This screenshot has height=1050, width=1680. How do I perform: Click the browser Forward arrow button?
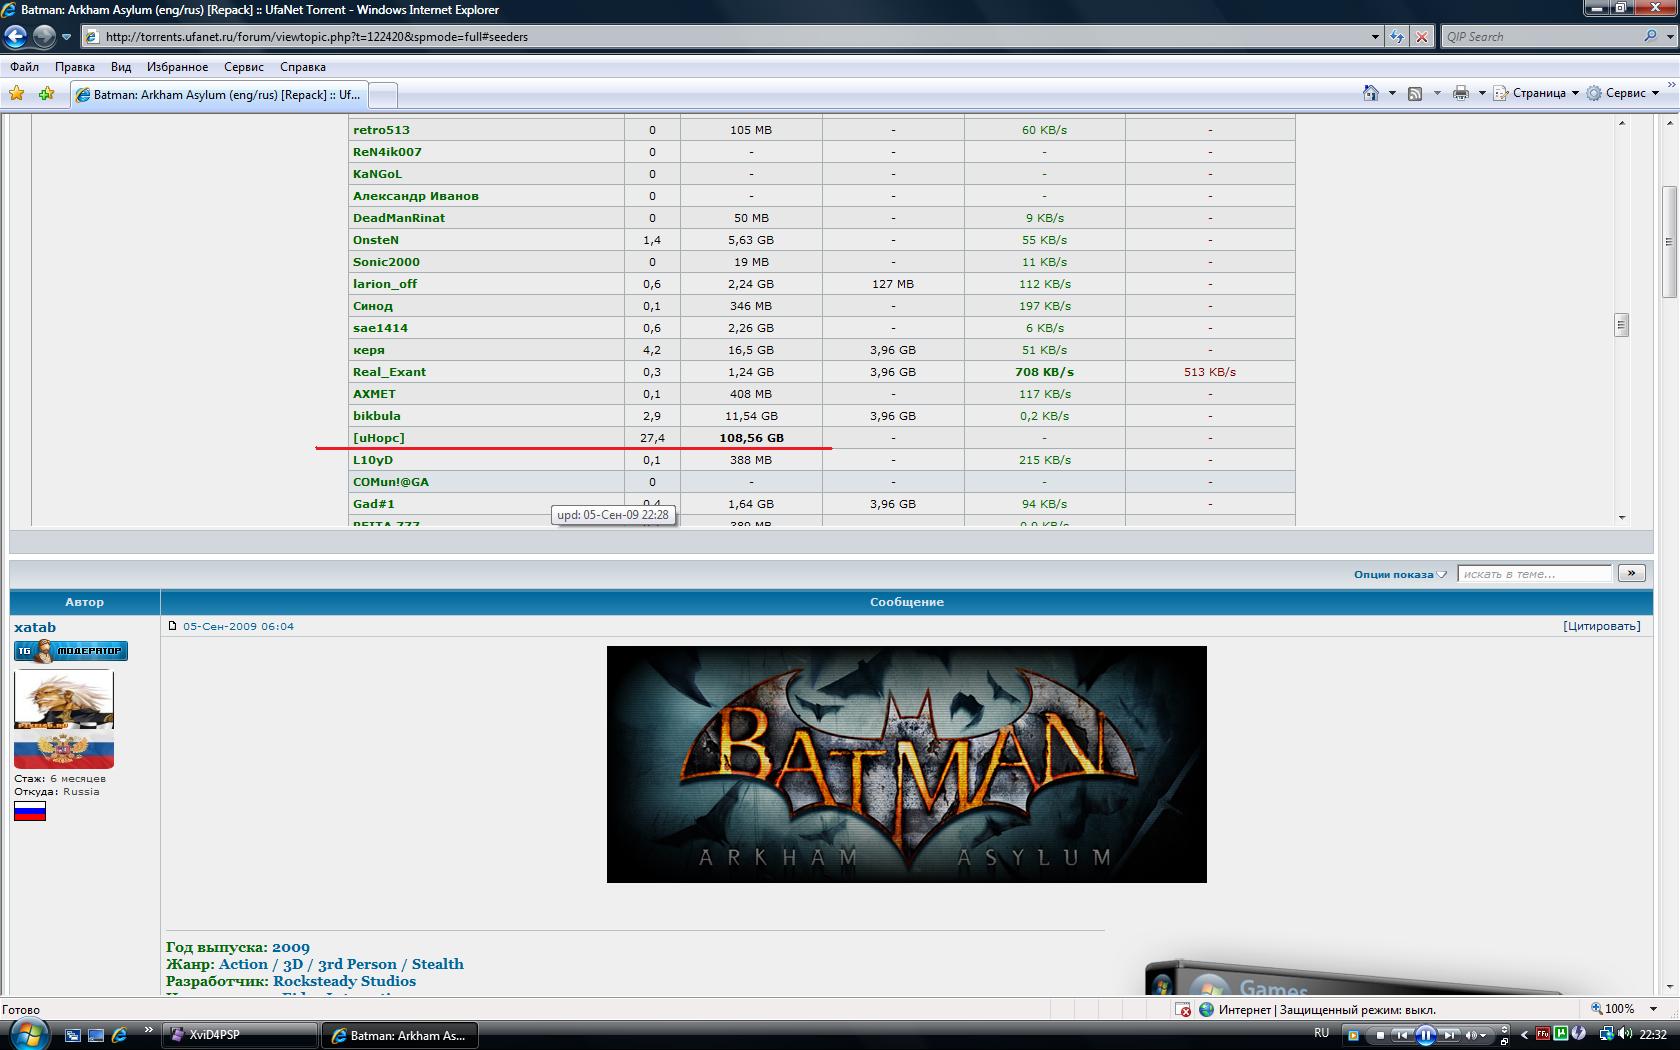point(44,37)
